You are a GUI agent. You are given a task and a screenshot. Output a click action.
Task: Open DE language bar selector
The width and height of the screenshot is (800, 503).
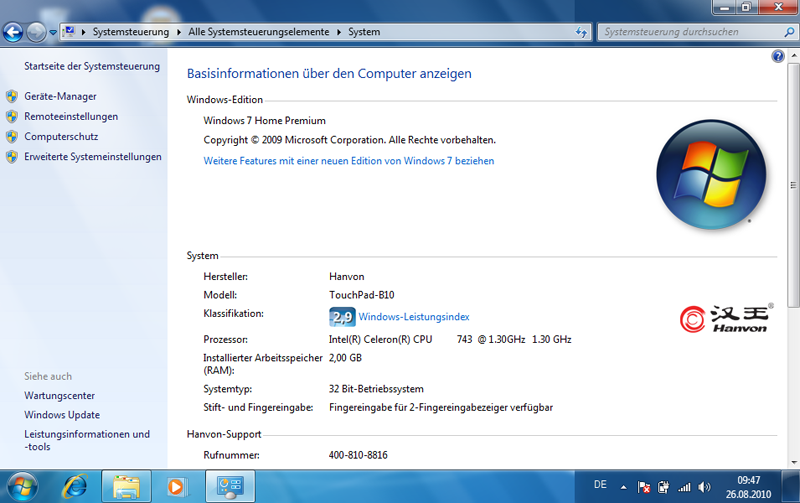601,485
